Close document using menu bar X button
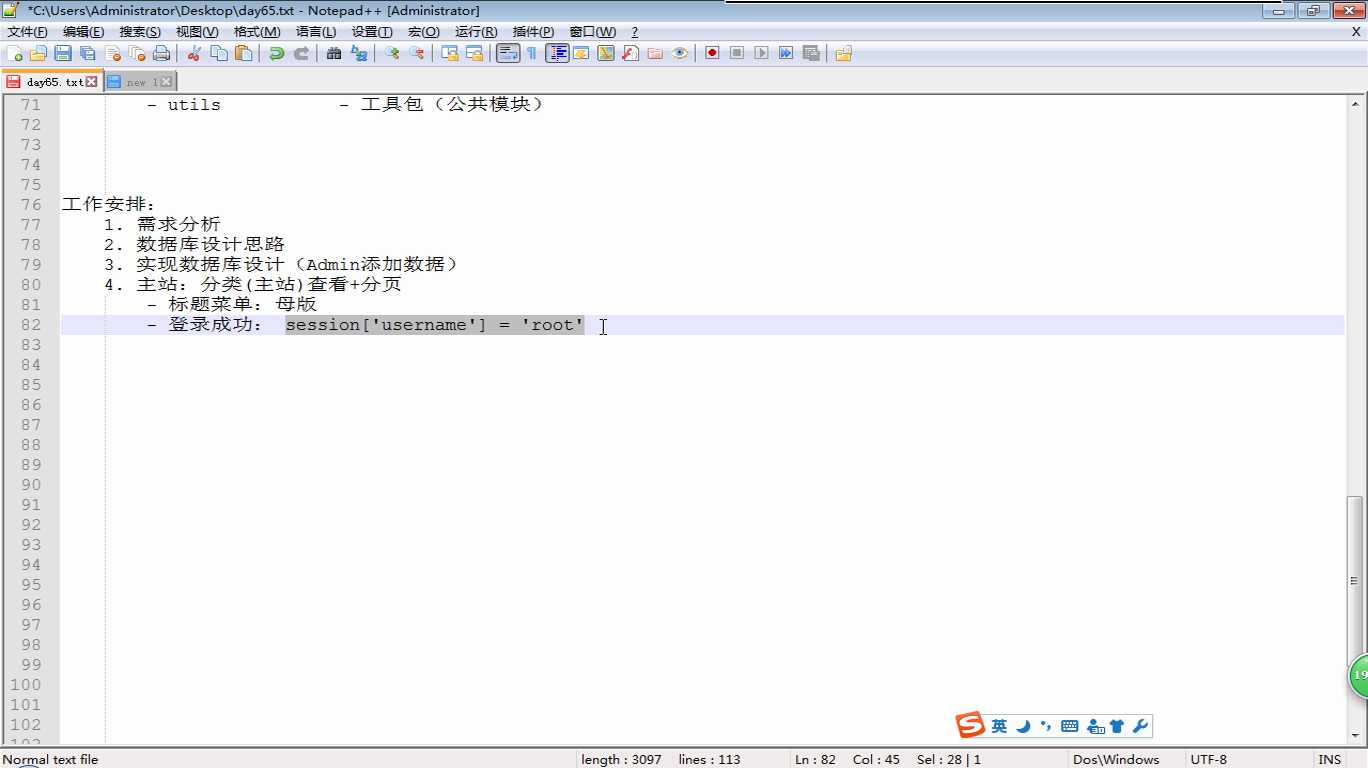The image size is (1368, 768). (x=1356, y=32)
